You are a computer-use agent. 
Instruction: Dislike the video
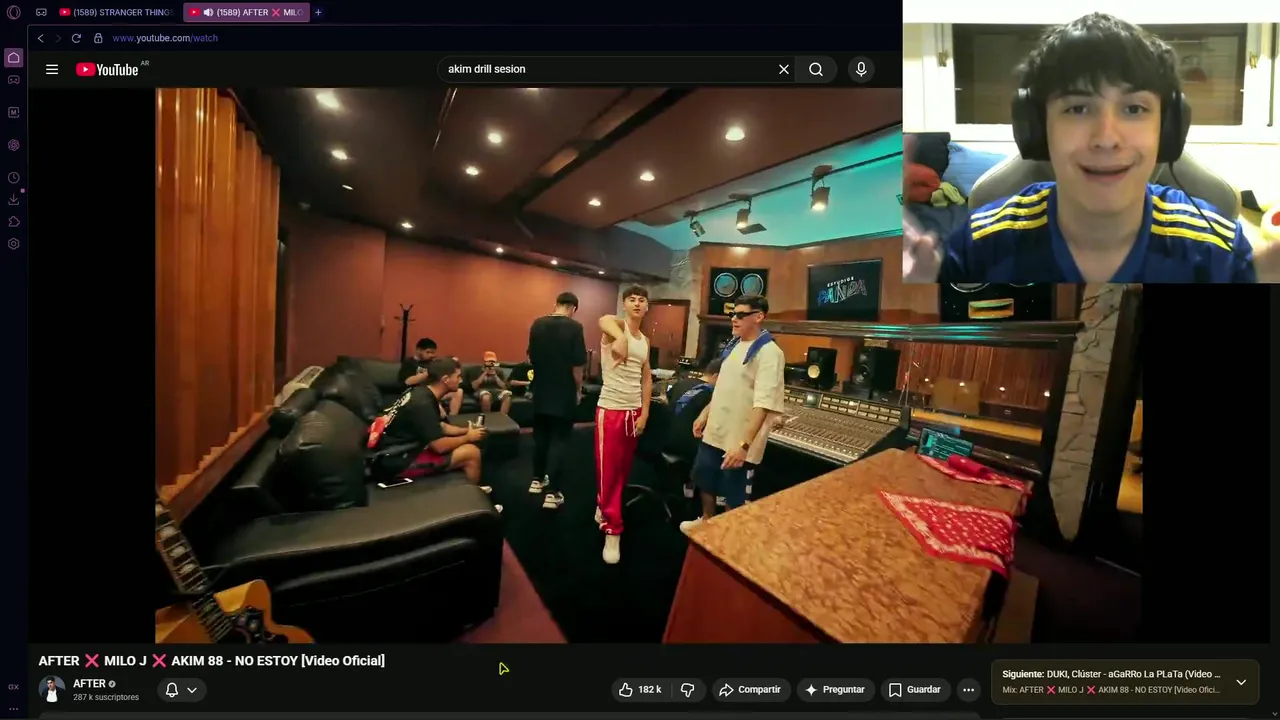pyautogui.click(x=687, y=690)
